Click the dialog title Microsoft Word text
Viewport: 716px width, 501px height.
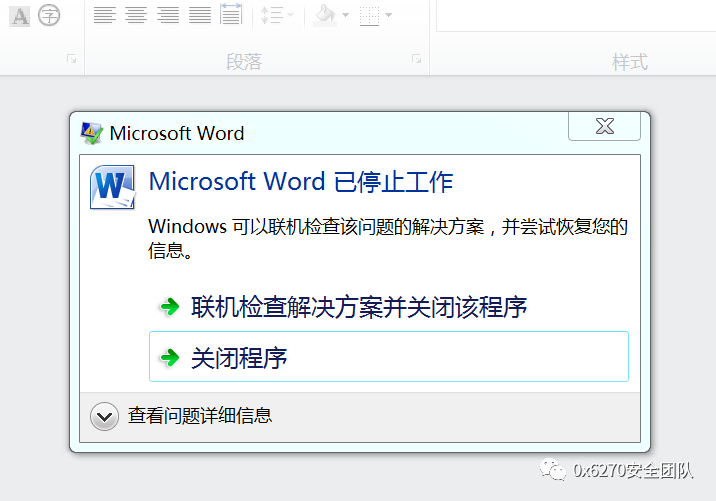(x=177, y=133)
